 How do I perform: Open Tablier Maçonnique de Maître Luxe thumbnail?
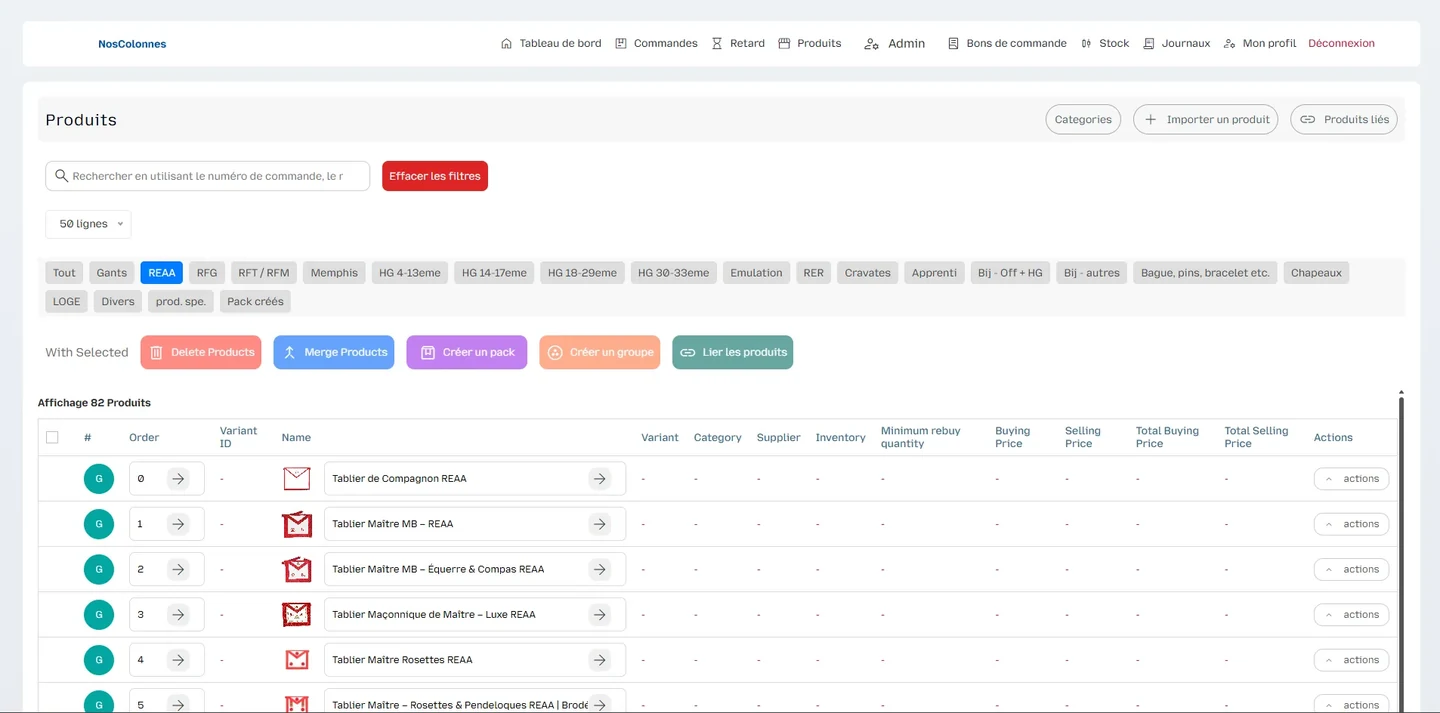tap(296, 615)
